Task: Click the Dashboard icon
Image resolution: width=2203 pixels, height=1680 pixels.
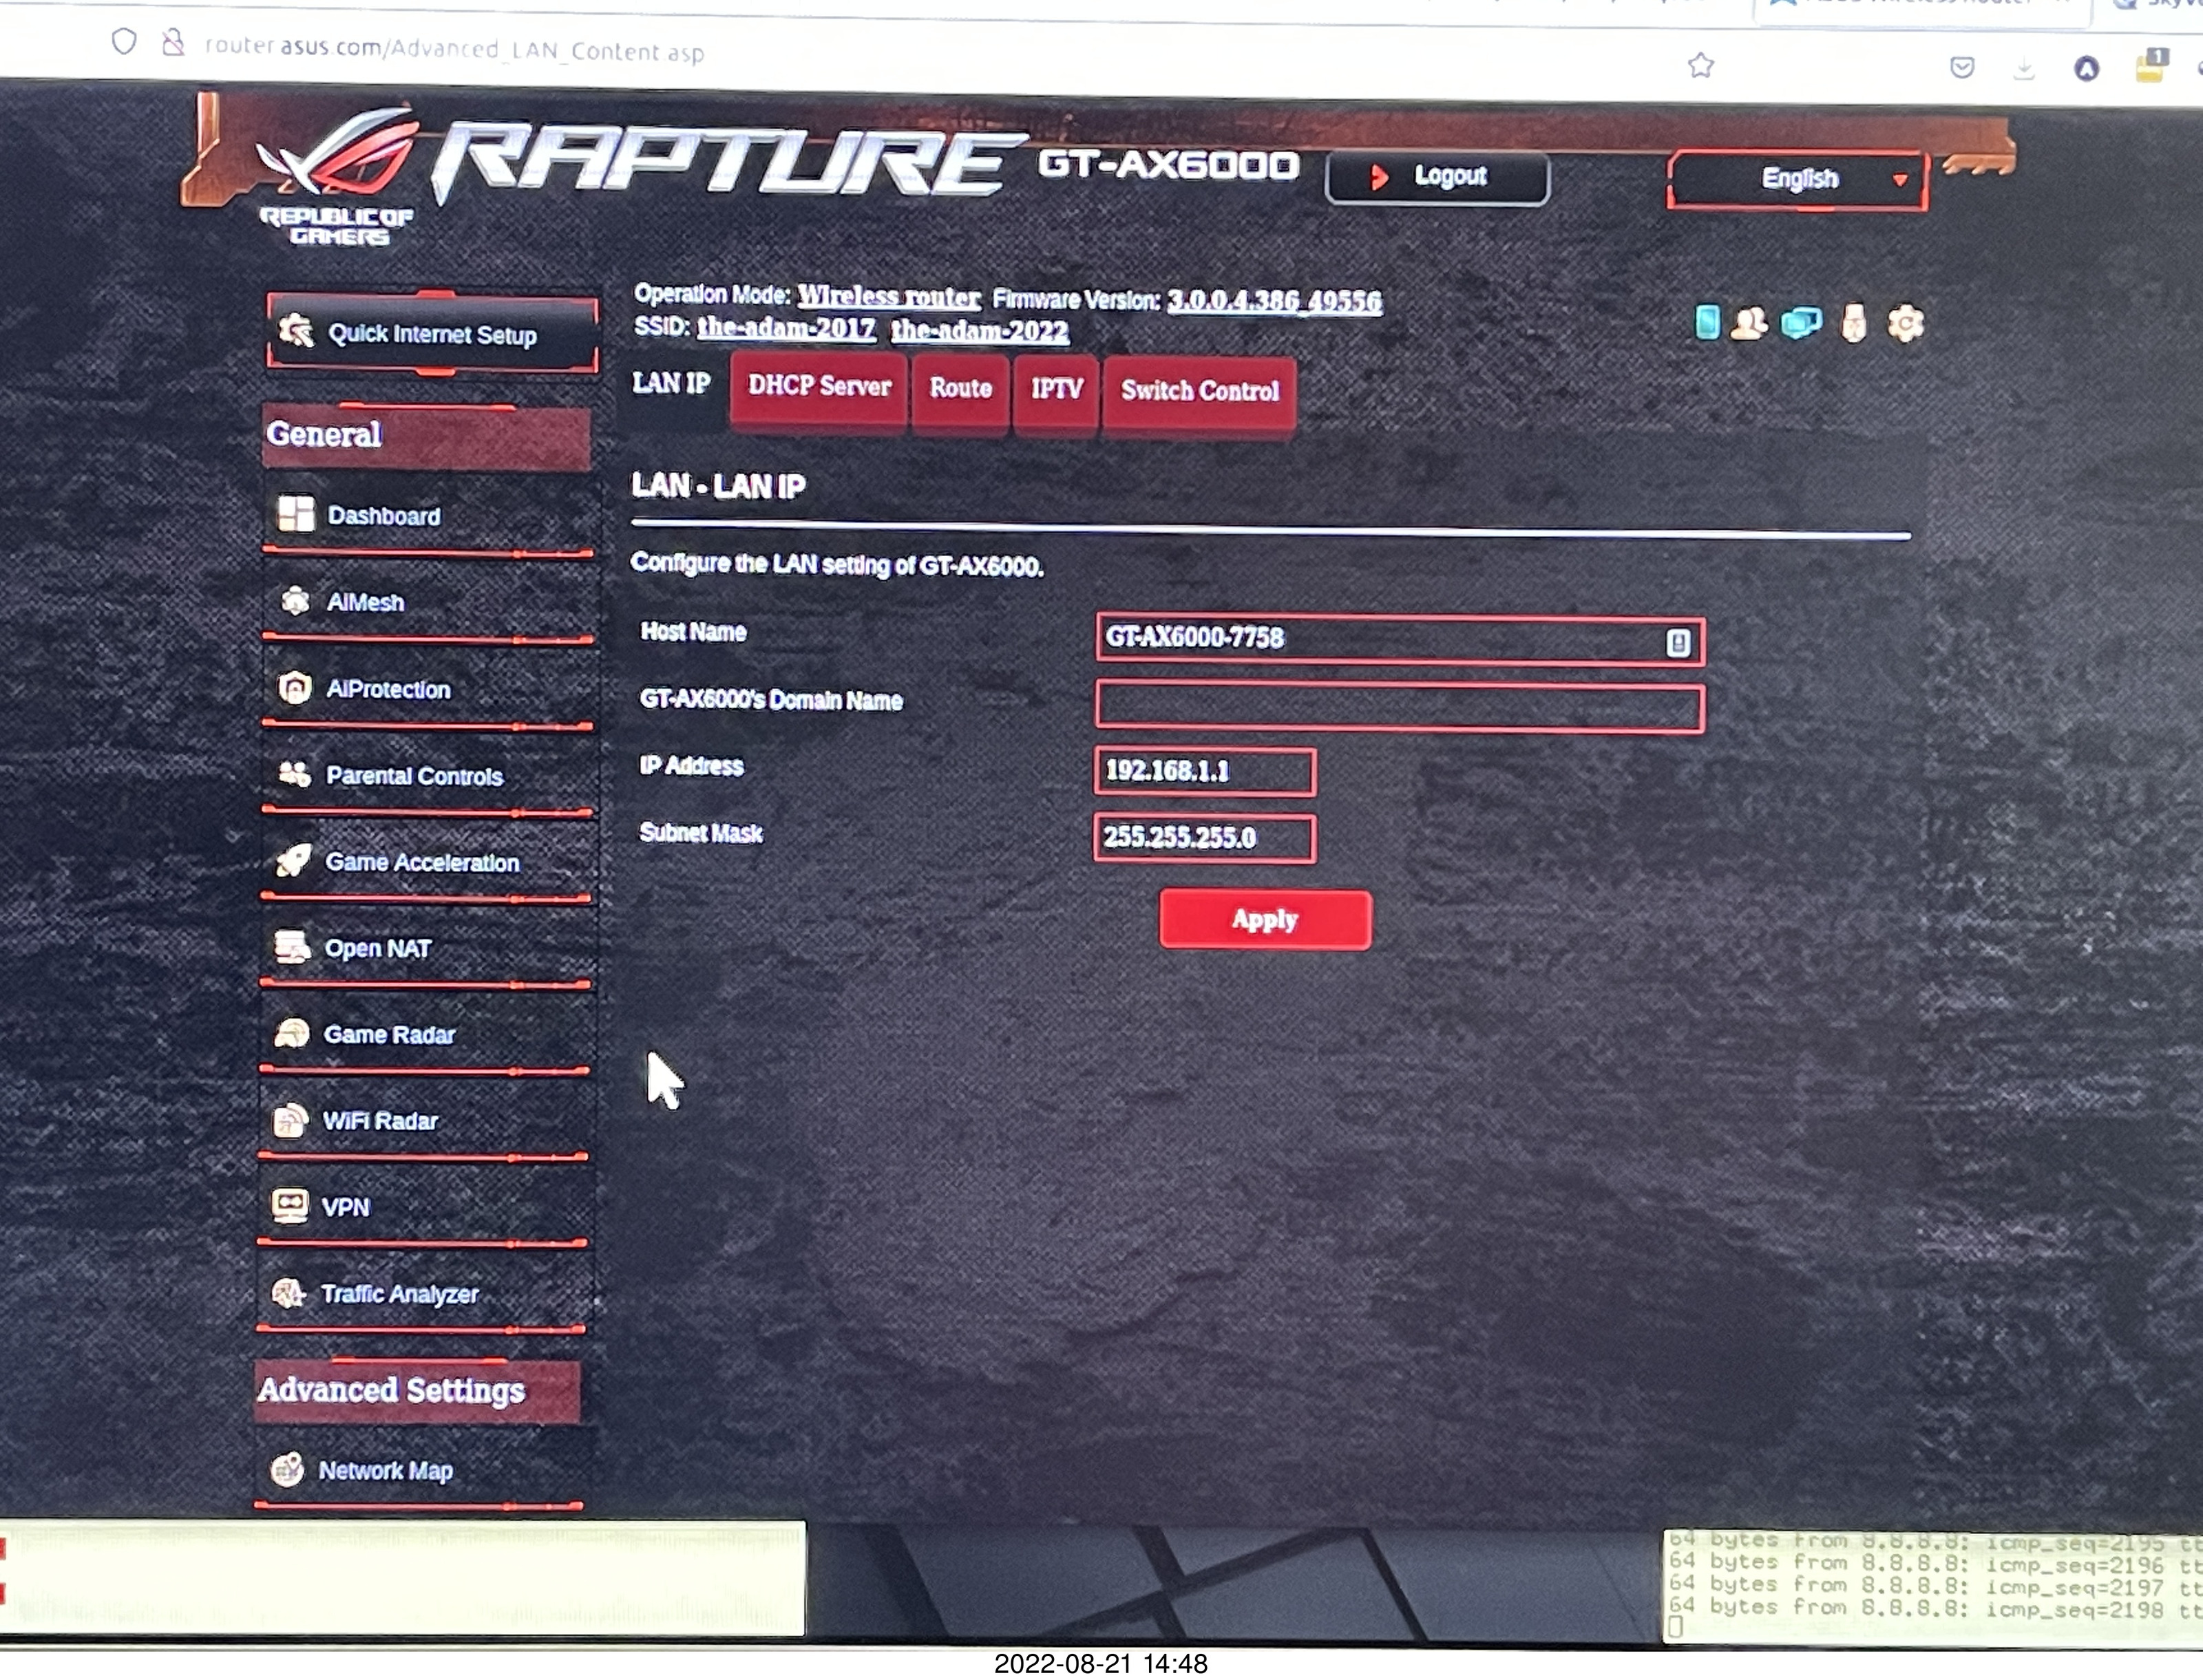Action: pos(295,514)
